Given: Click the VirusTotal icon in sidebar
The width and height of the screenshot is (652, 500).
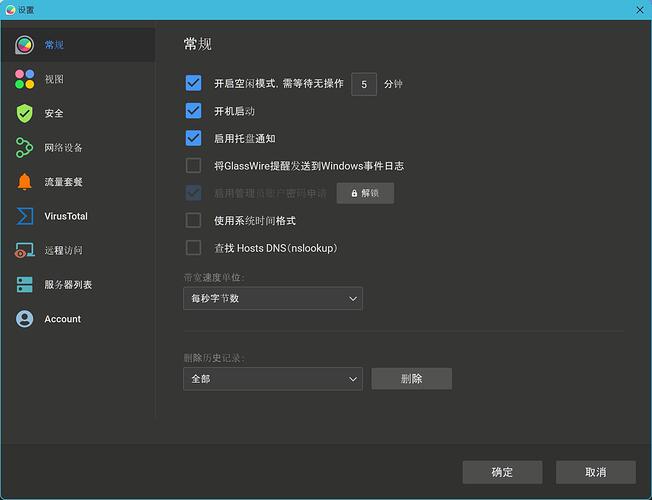Looking at the screenshot, I should pos(25,216).
